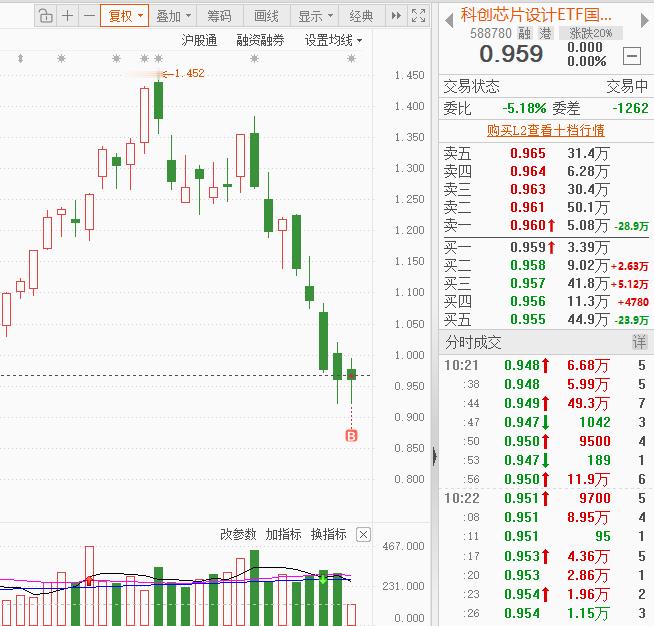654x626 pixels.
Task: Go to next stock with right arrow
Action: pyautogui.click(x=644, y=20)
